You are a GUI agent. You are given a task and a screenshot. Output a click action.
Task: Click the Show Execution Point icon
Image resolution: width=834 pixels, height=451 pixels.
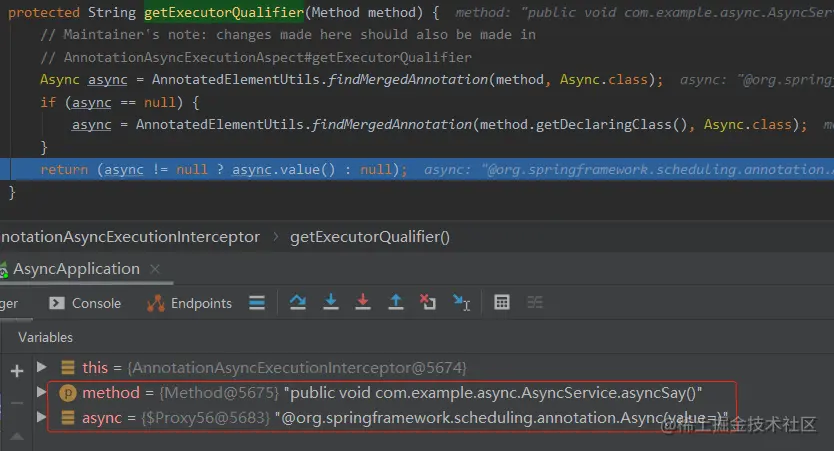click(257, 303)
